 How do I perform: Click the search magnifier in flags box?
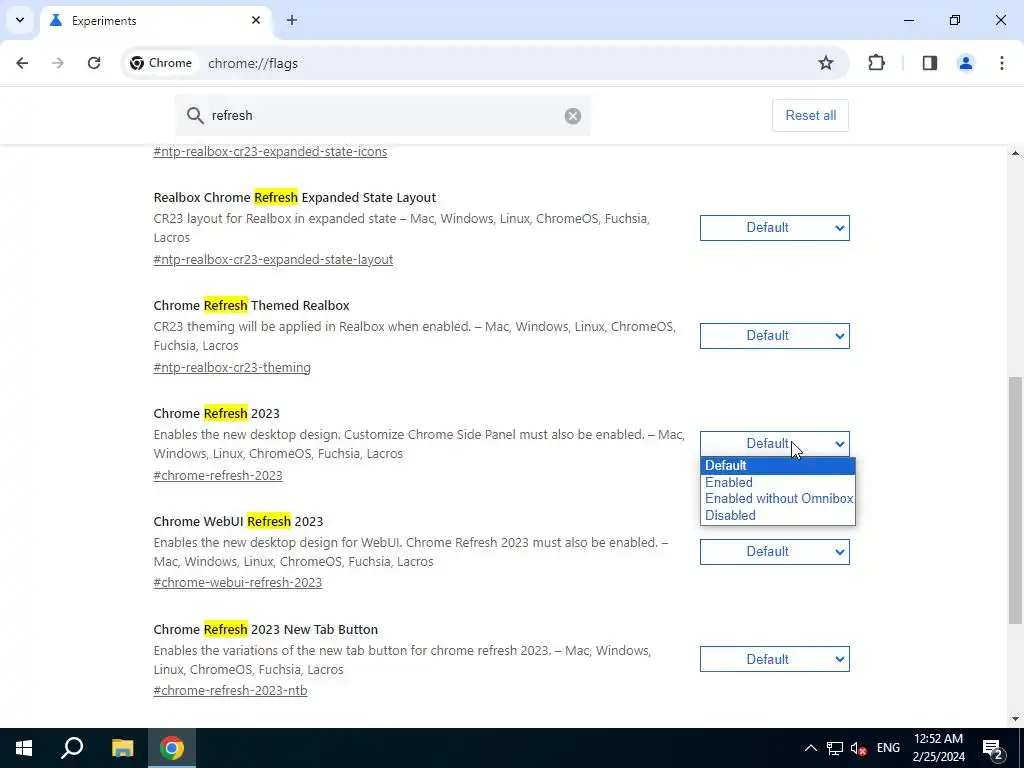(x=195, y=116)
